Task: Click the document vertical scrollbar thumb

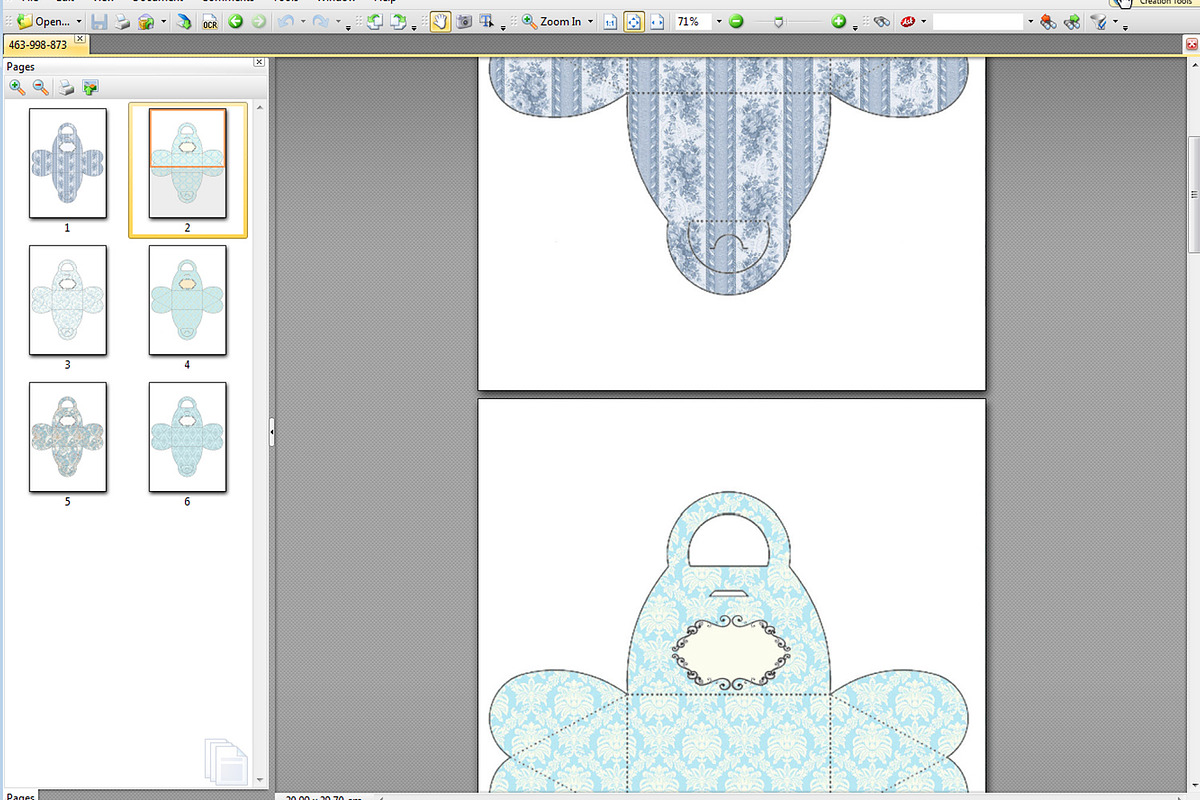Action: click(x=1192, y=196)
